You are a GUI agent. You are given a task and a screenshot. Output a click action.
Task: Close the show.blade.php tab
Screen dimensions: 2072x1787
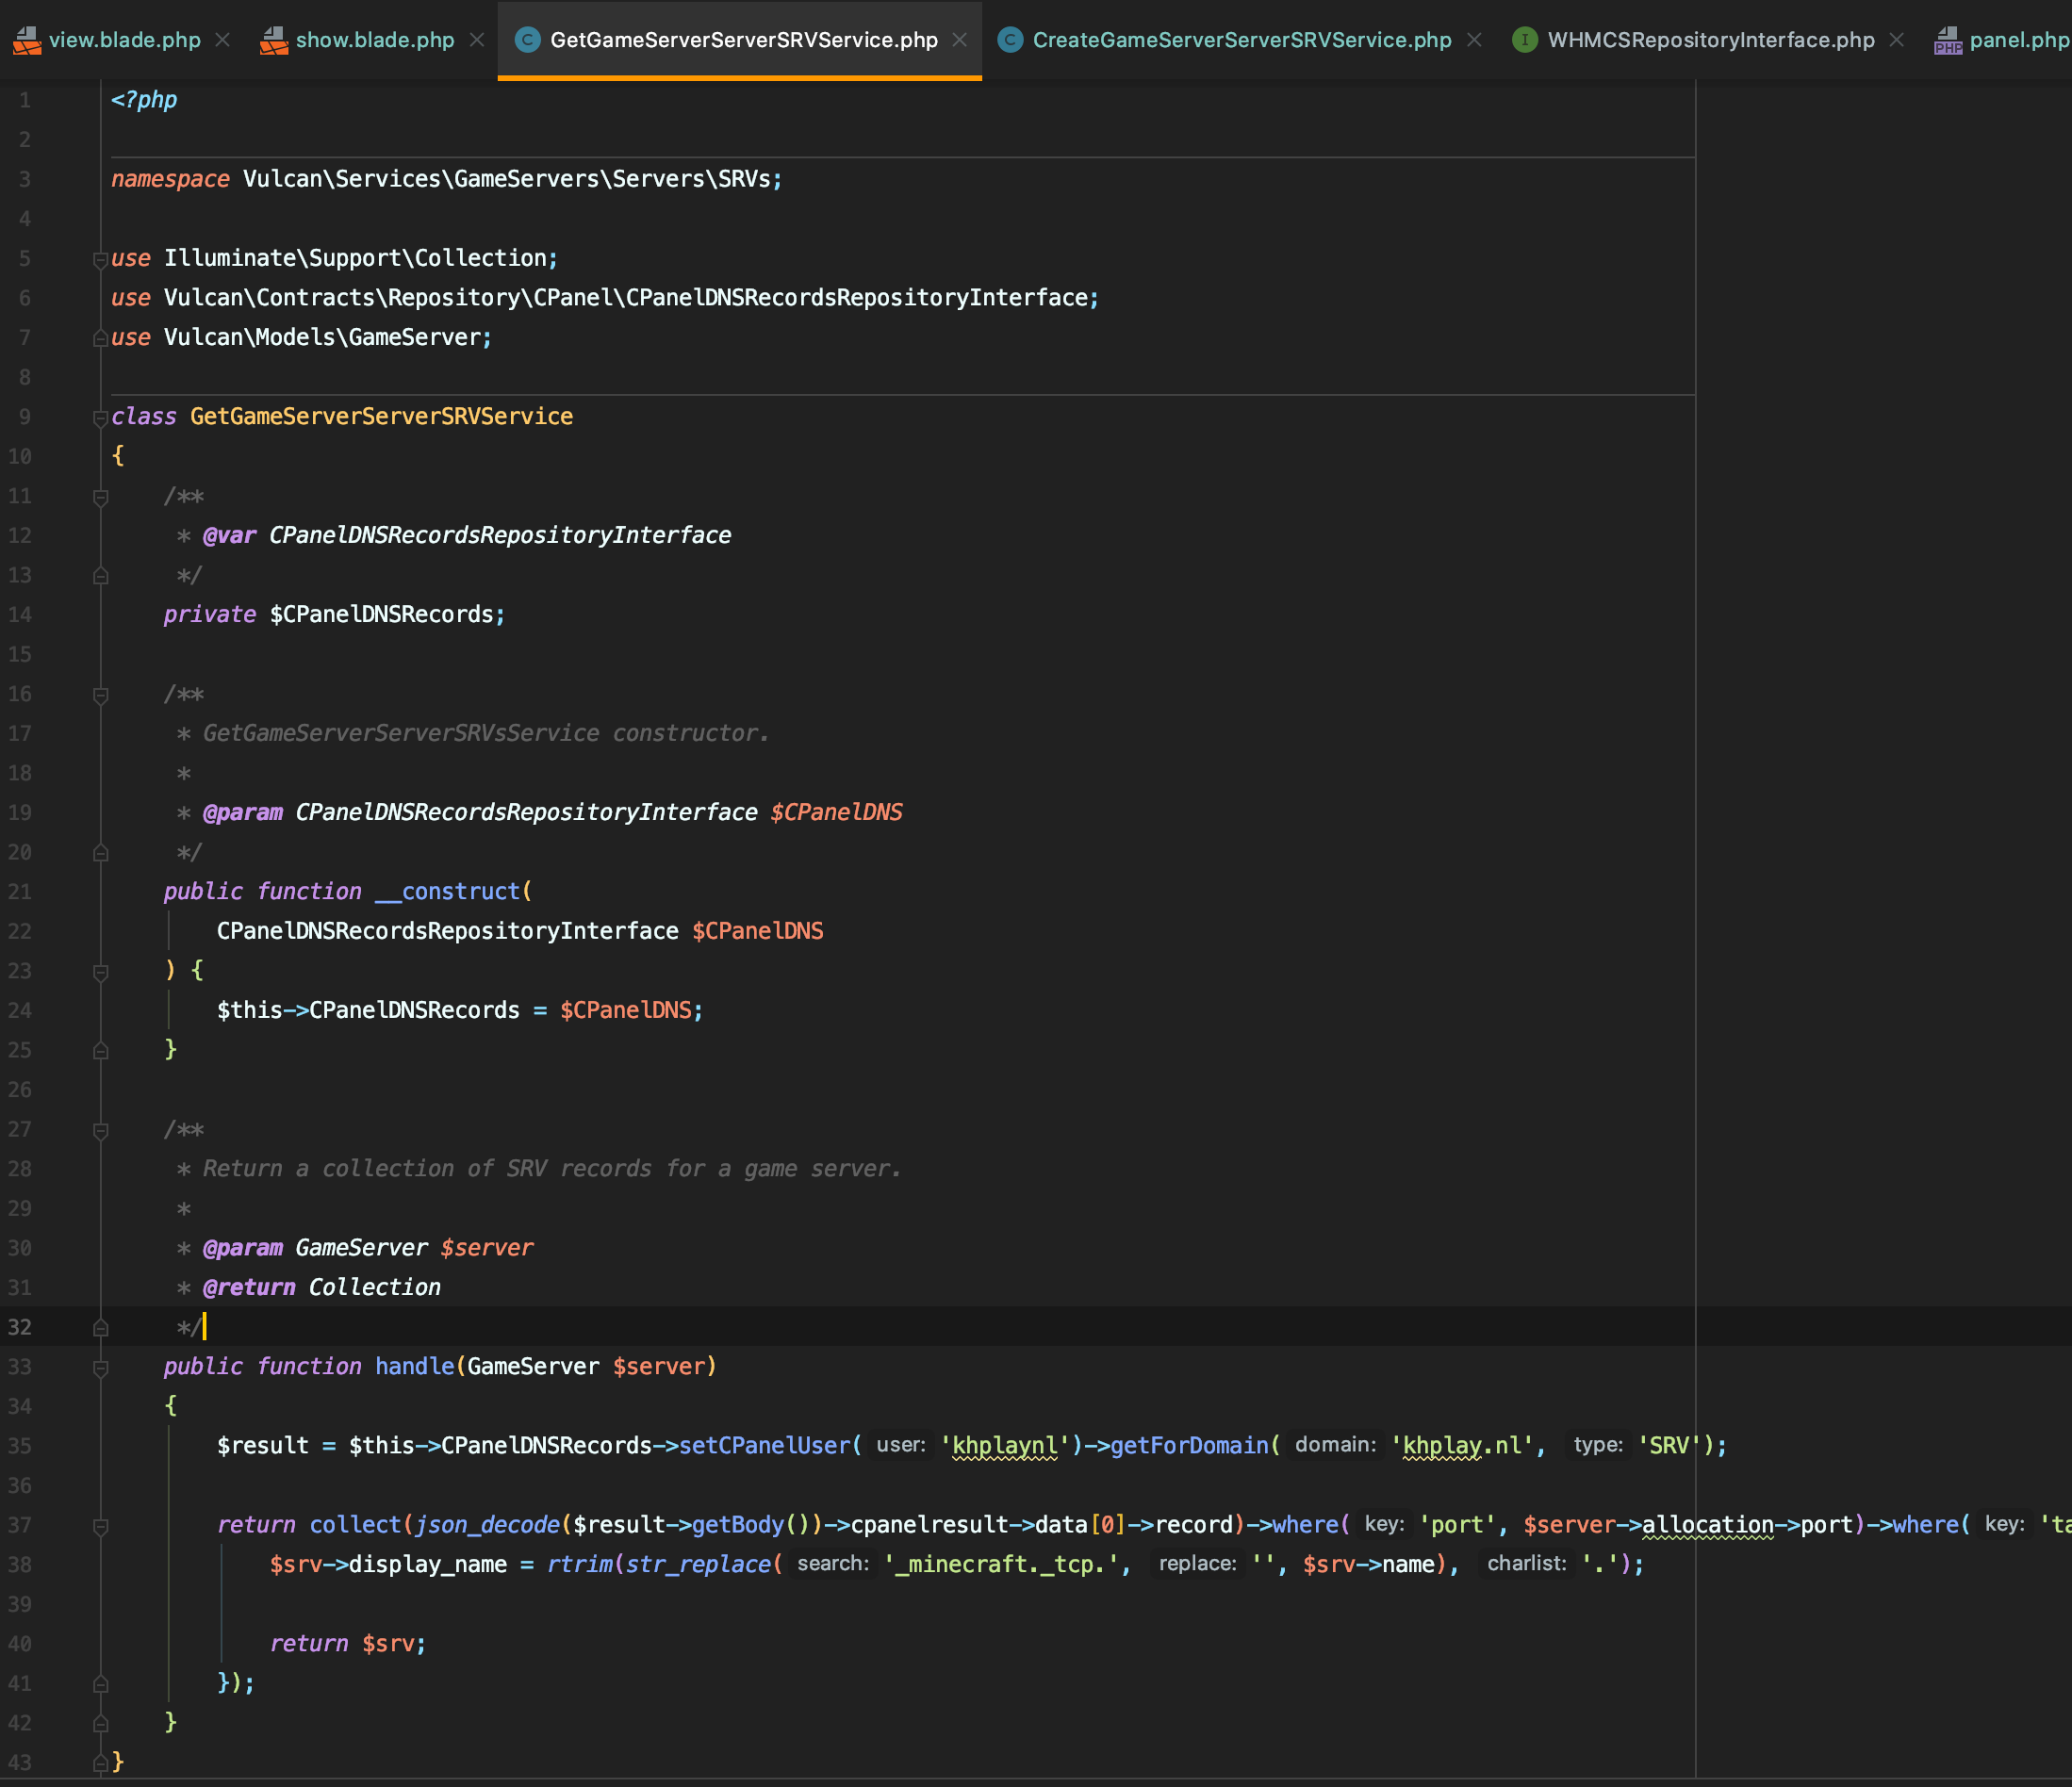477,40
